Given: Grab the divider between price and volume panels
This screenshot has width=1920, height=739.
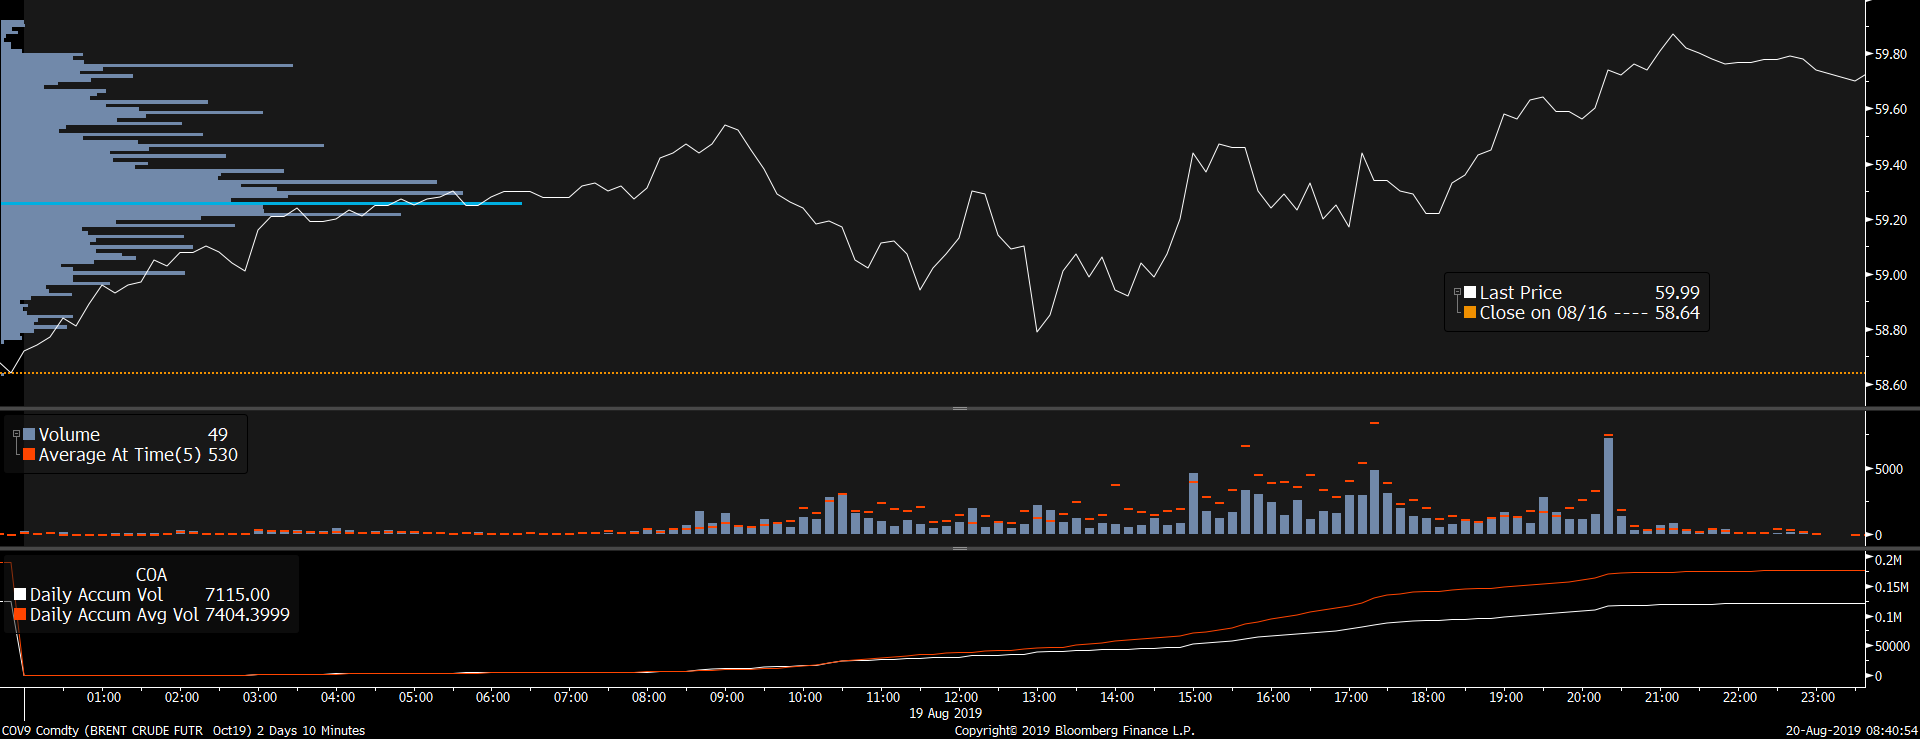Looking at the screenshot, I should click(960, 408).
